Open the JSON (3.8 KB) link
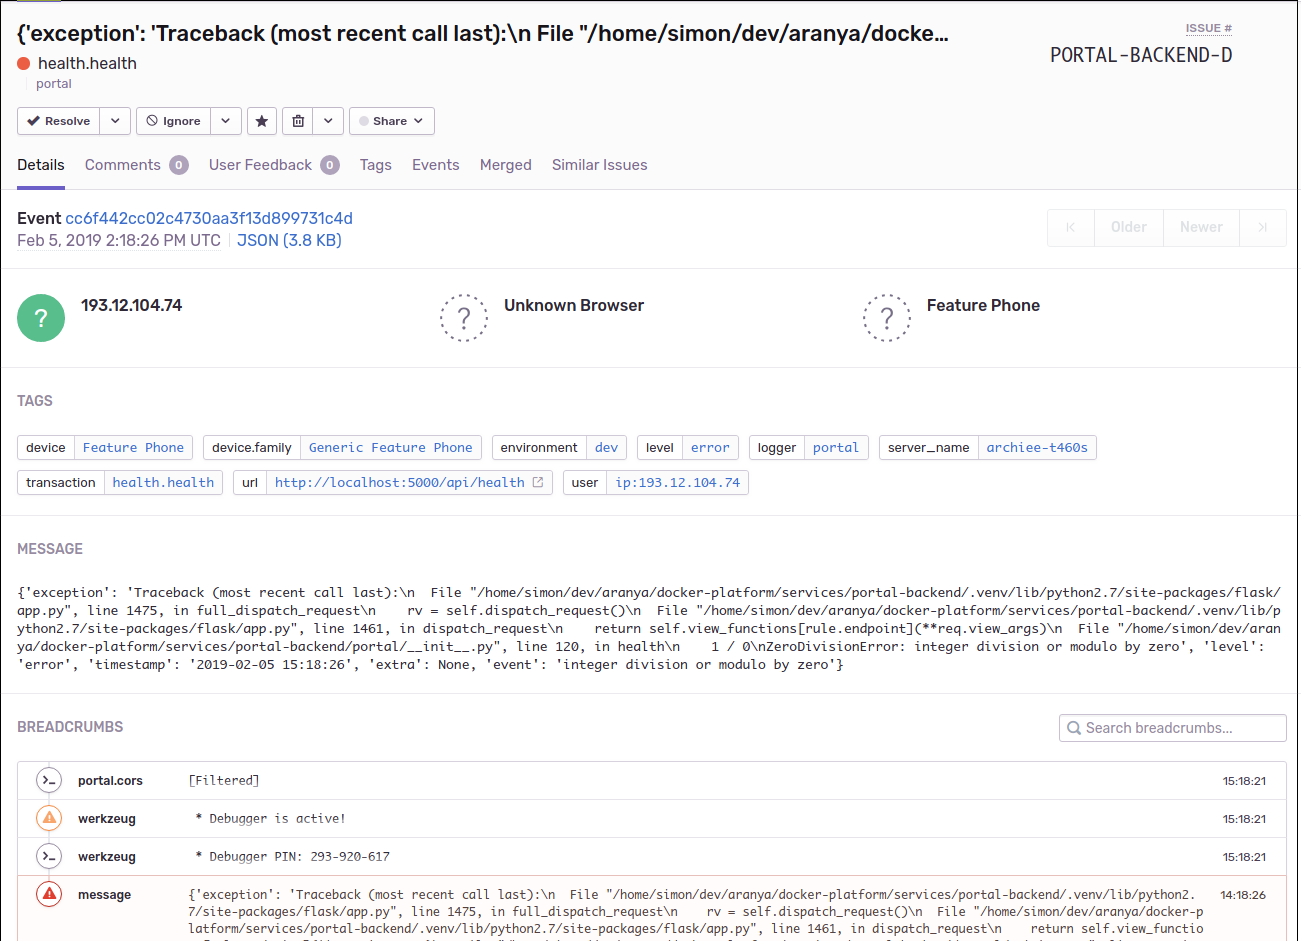The height and width of the screenshot is (941, 1301). 288,240
